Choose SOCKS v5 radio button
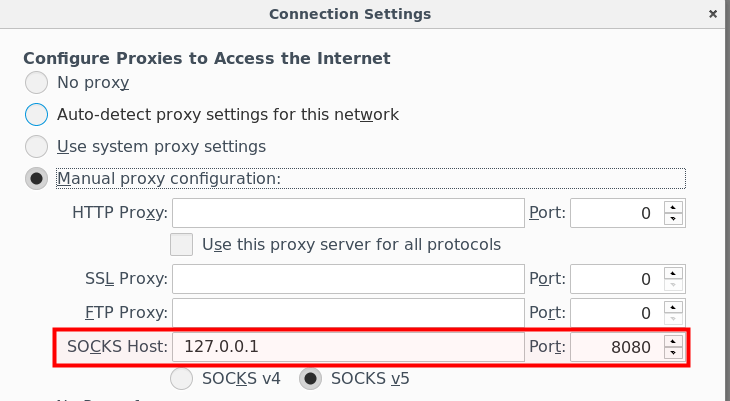The image size is (730, 401). [311, 379]
